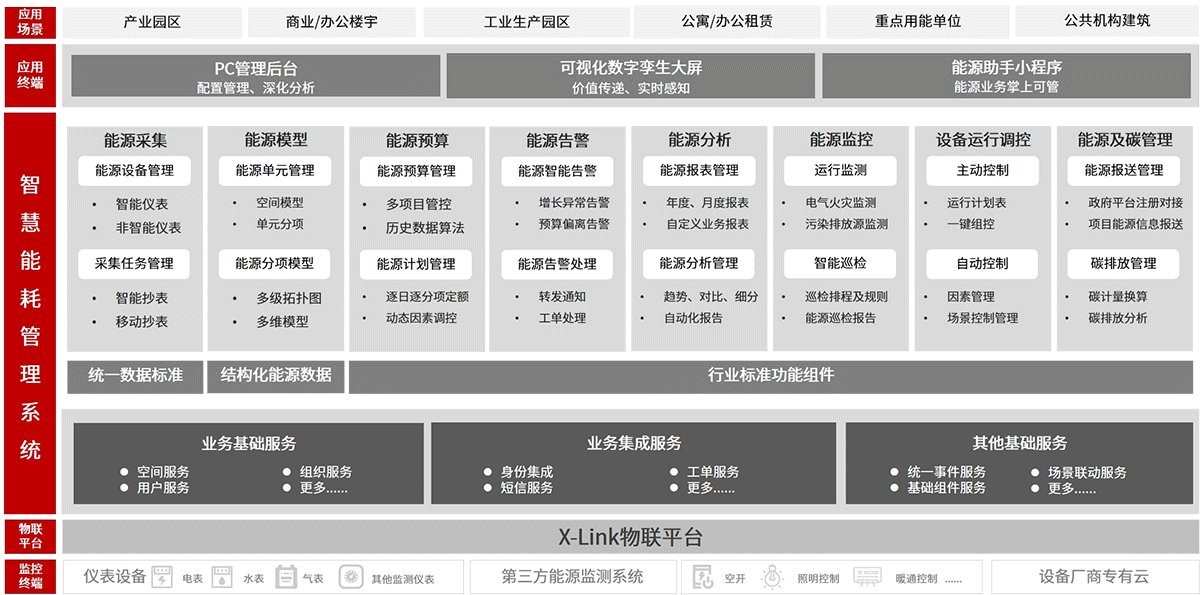Click the 业务集成服务 heading
1200x595 pixels.
pyautogui.click(x=633, y=443)
